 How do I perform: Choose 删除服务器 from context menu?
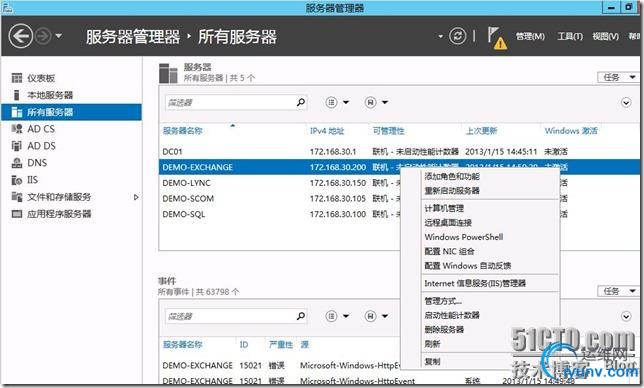(x=444, y=329)
